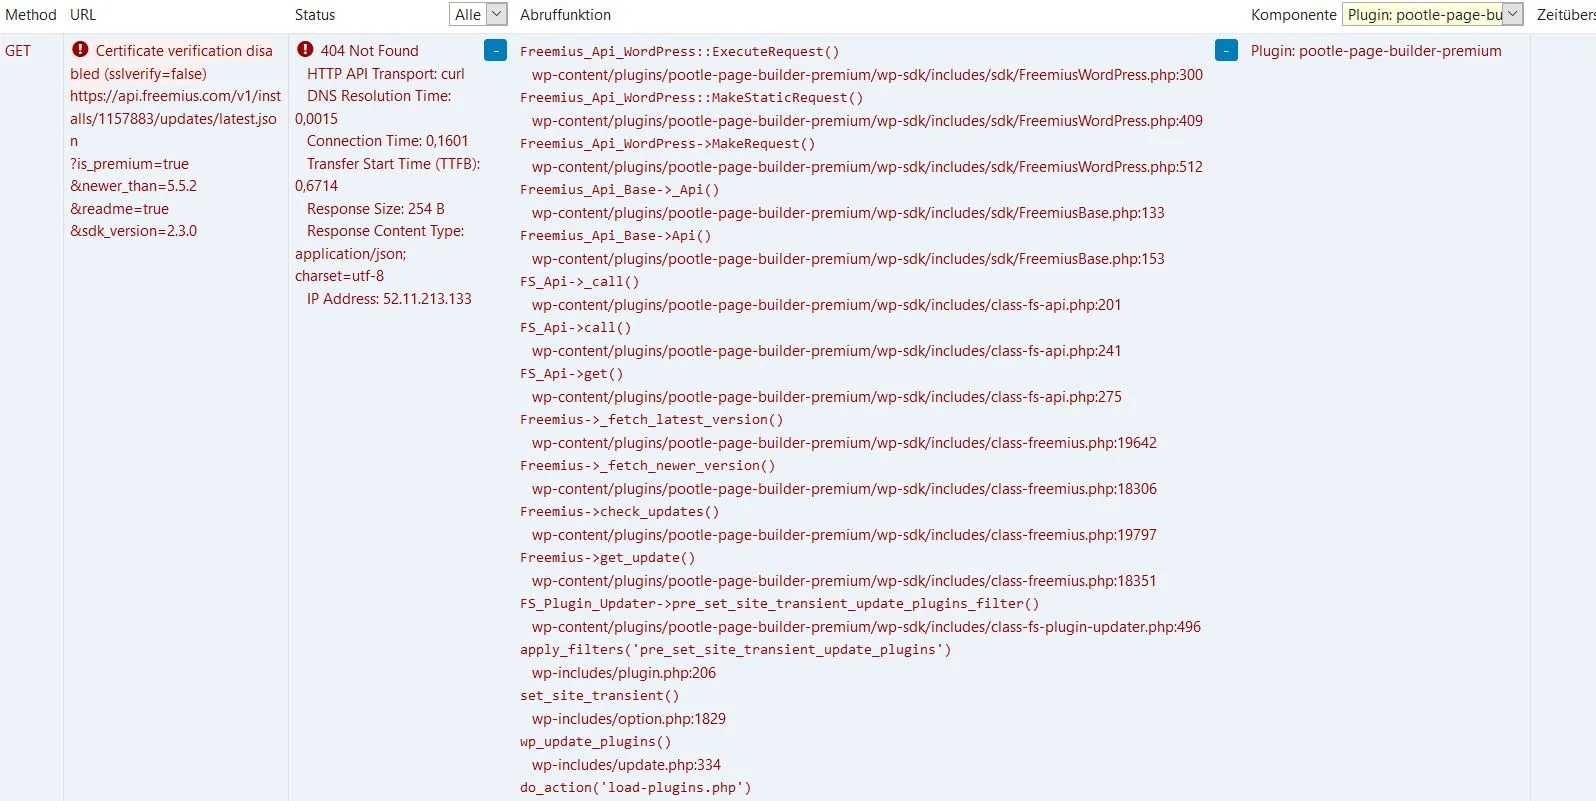Select the IP Address: 52.11.213.133 line
Screen dimensions: 1596x801
(389, 299)
